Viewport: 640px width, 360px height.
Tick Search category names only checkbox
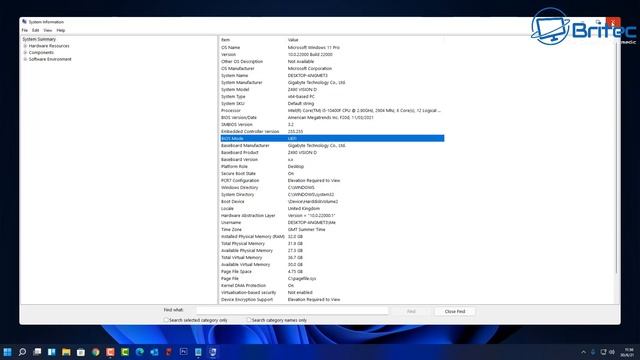coord(249,320)
